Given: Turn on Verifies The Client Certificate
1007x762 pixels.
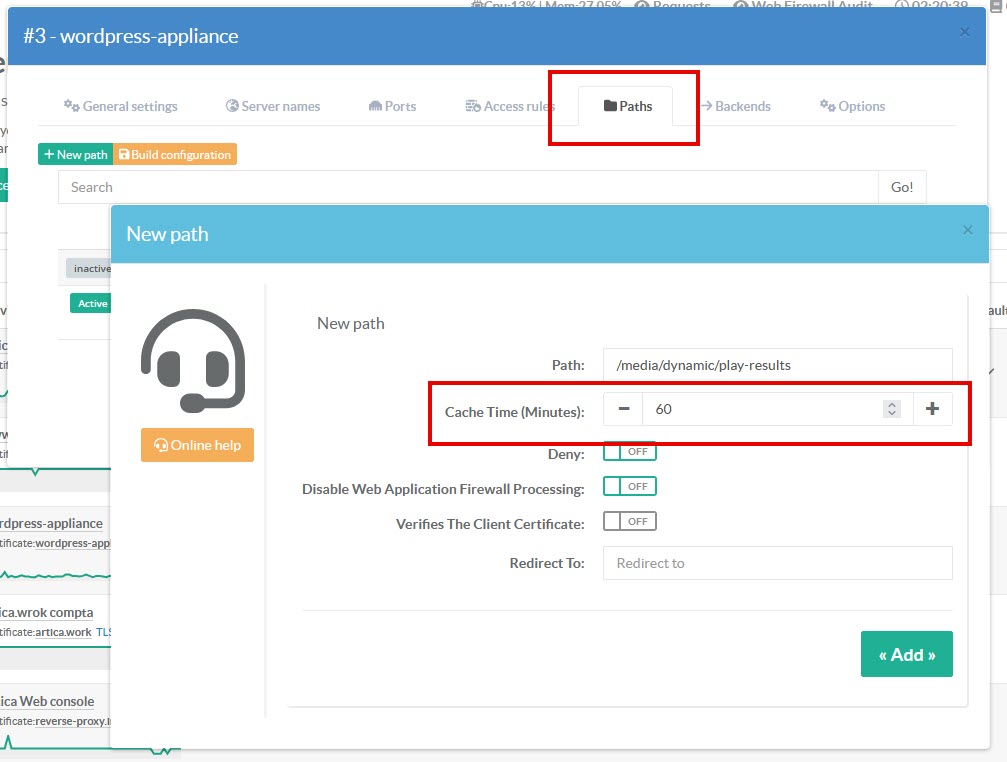Looking at the screenshot, I should 629,521.
